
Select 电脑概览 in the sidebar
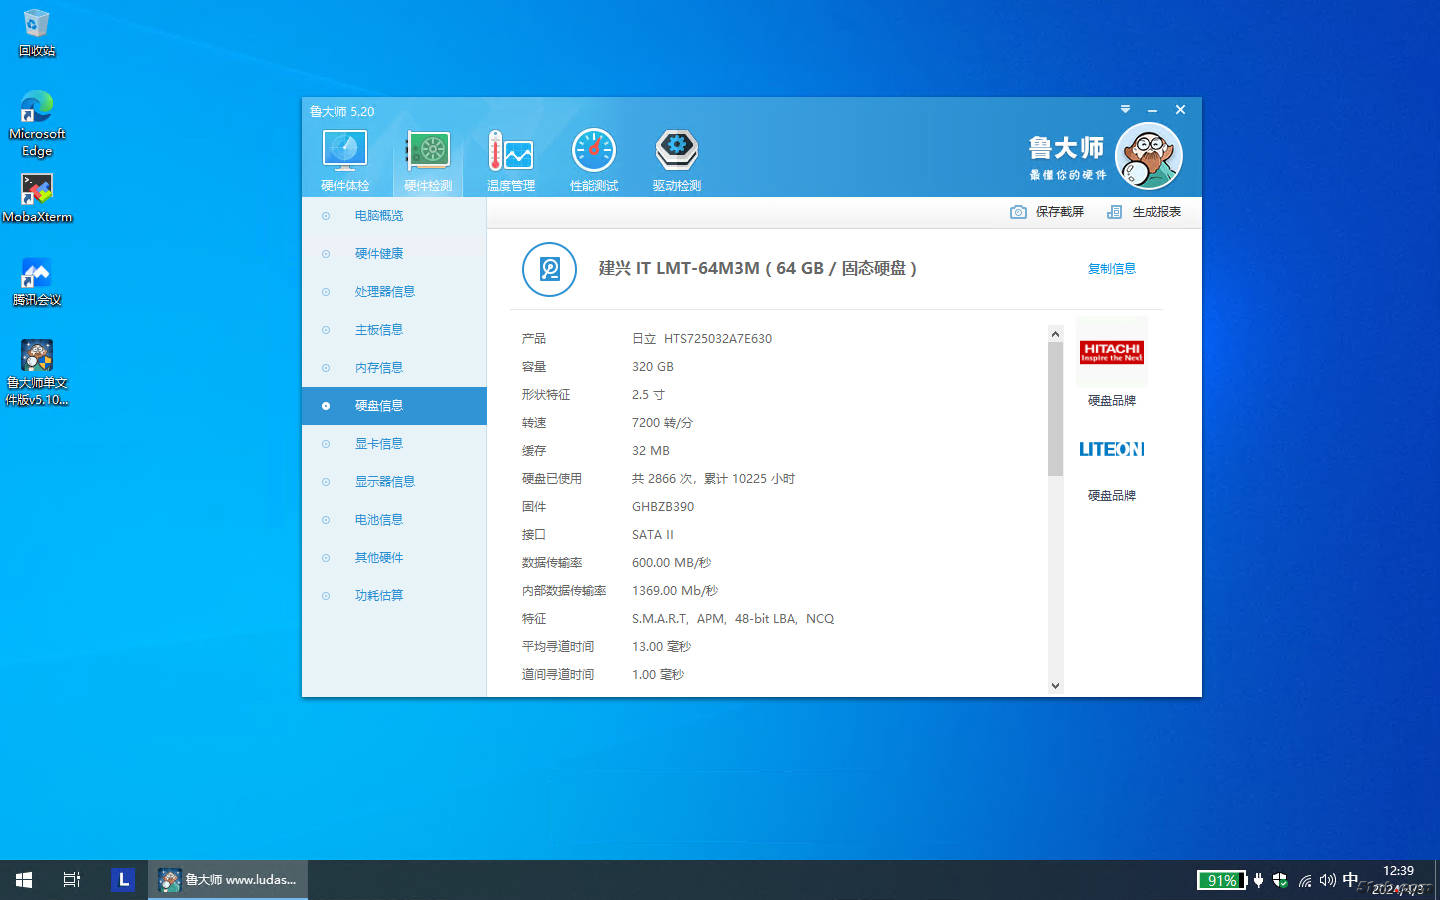tap(379, 216)
